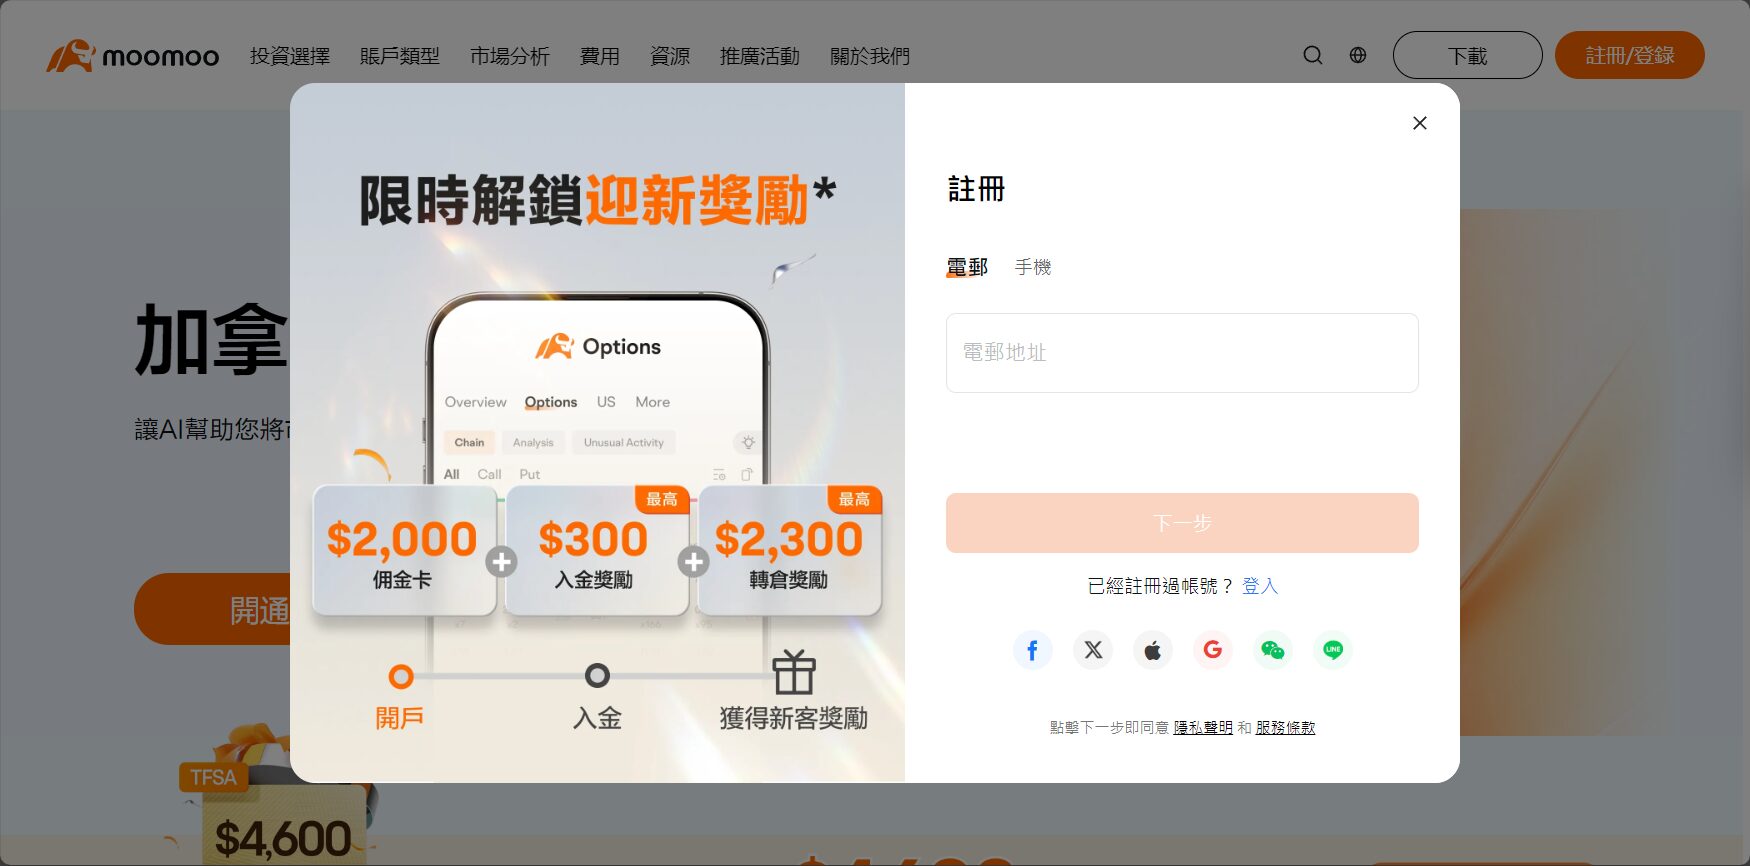This screenshot has height=866, width=1750.
Task: Open the 登入 link
Action: (x=1260, y=586)
